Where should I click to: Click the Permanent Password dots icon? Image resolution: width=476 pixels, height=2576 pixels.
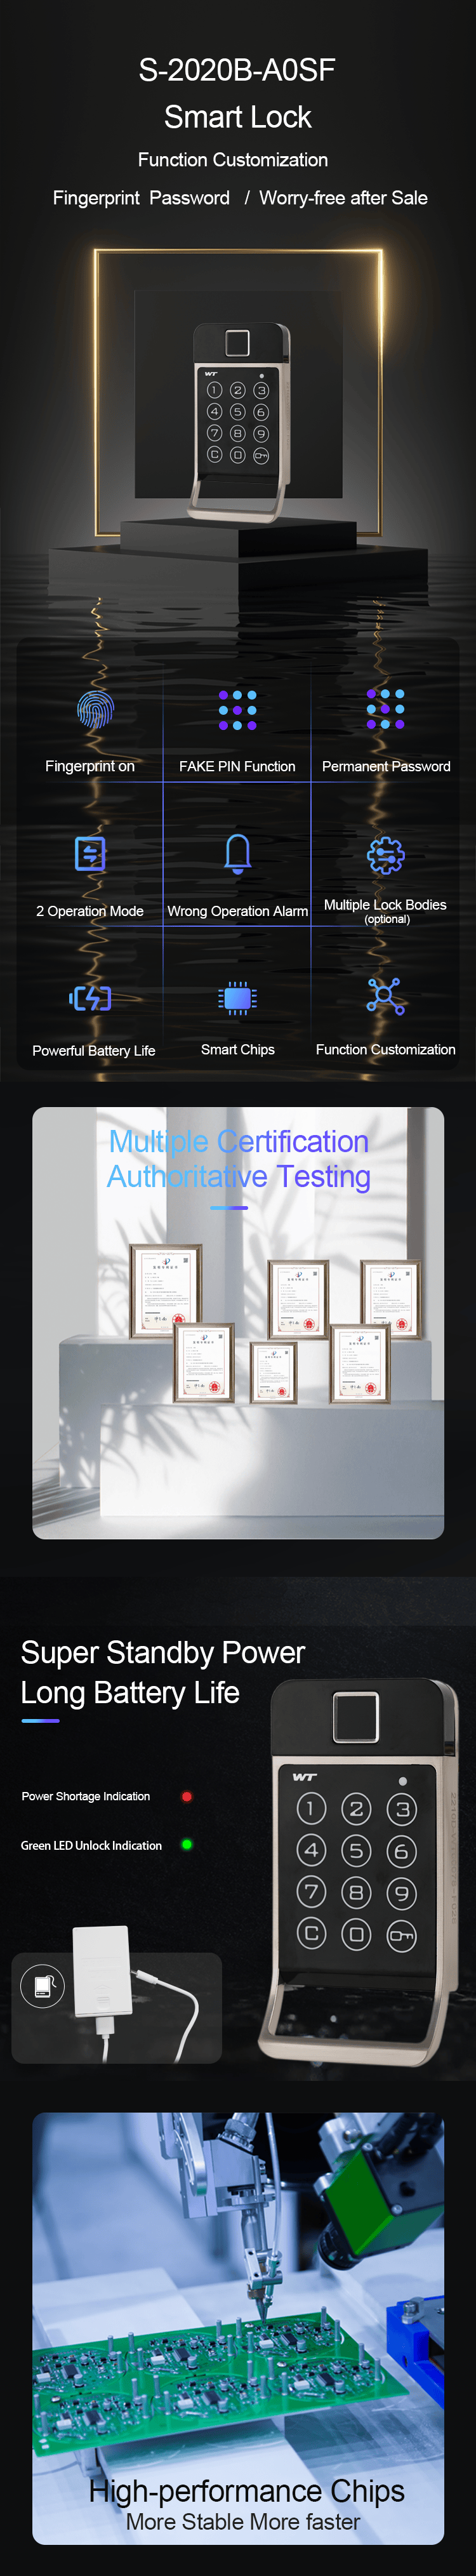point(385,708)
